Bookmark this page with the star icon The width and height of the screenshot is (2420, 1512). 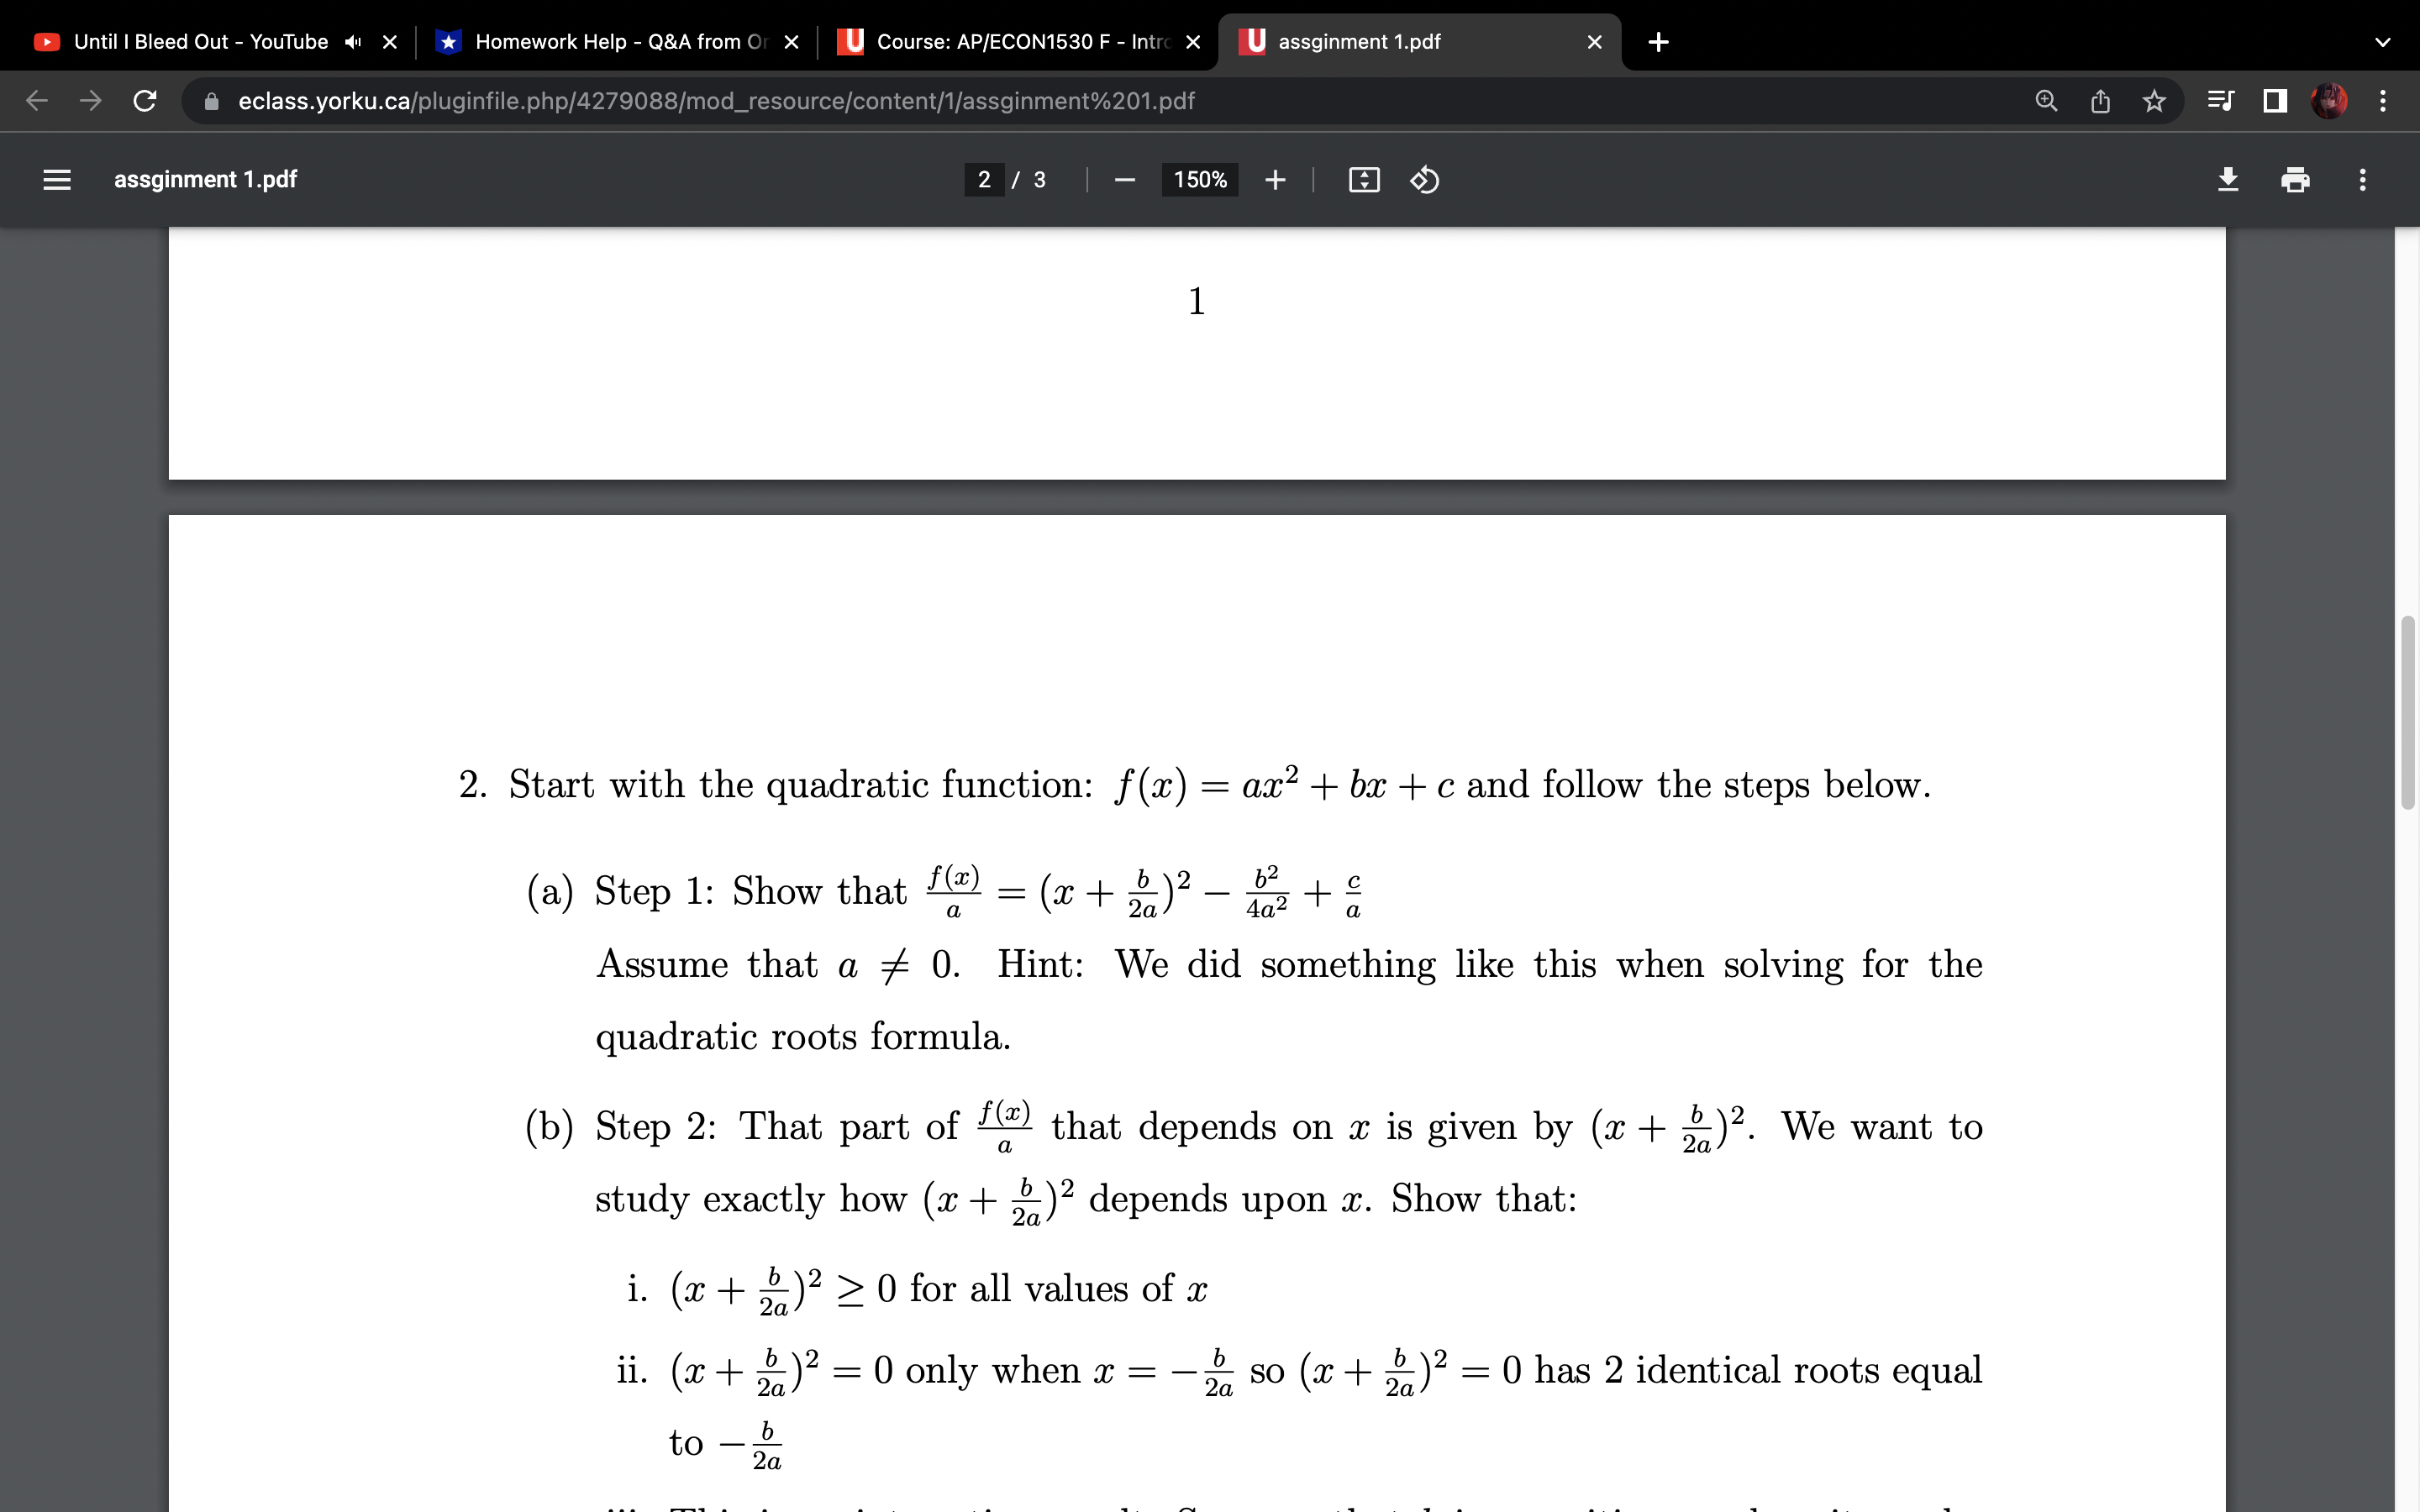point(2153,100)
